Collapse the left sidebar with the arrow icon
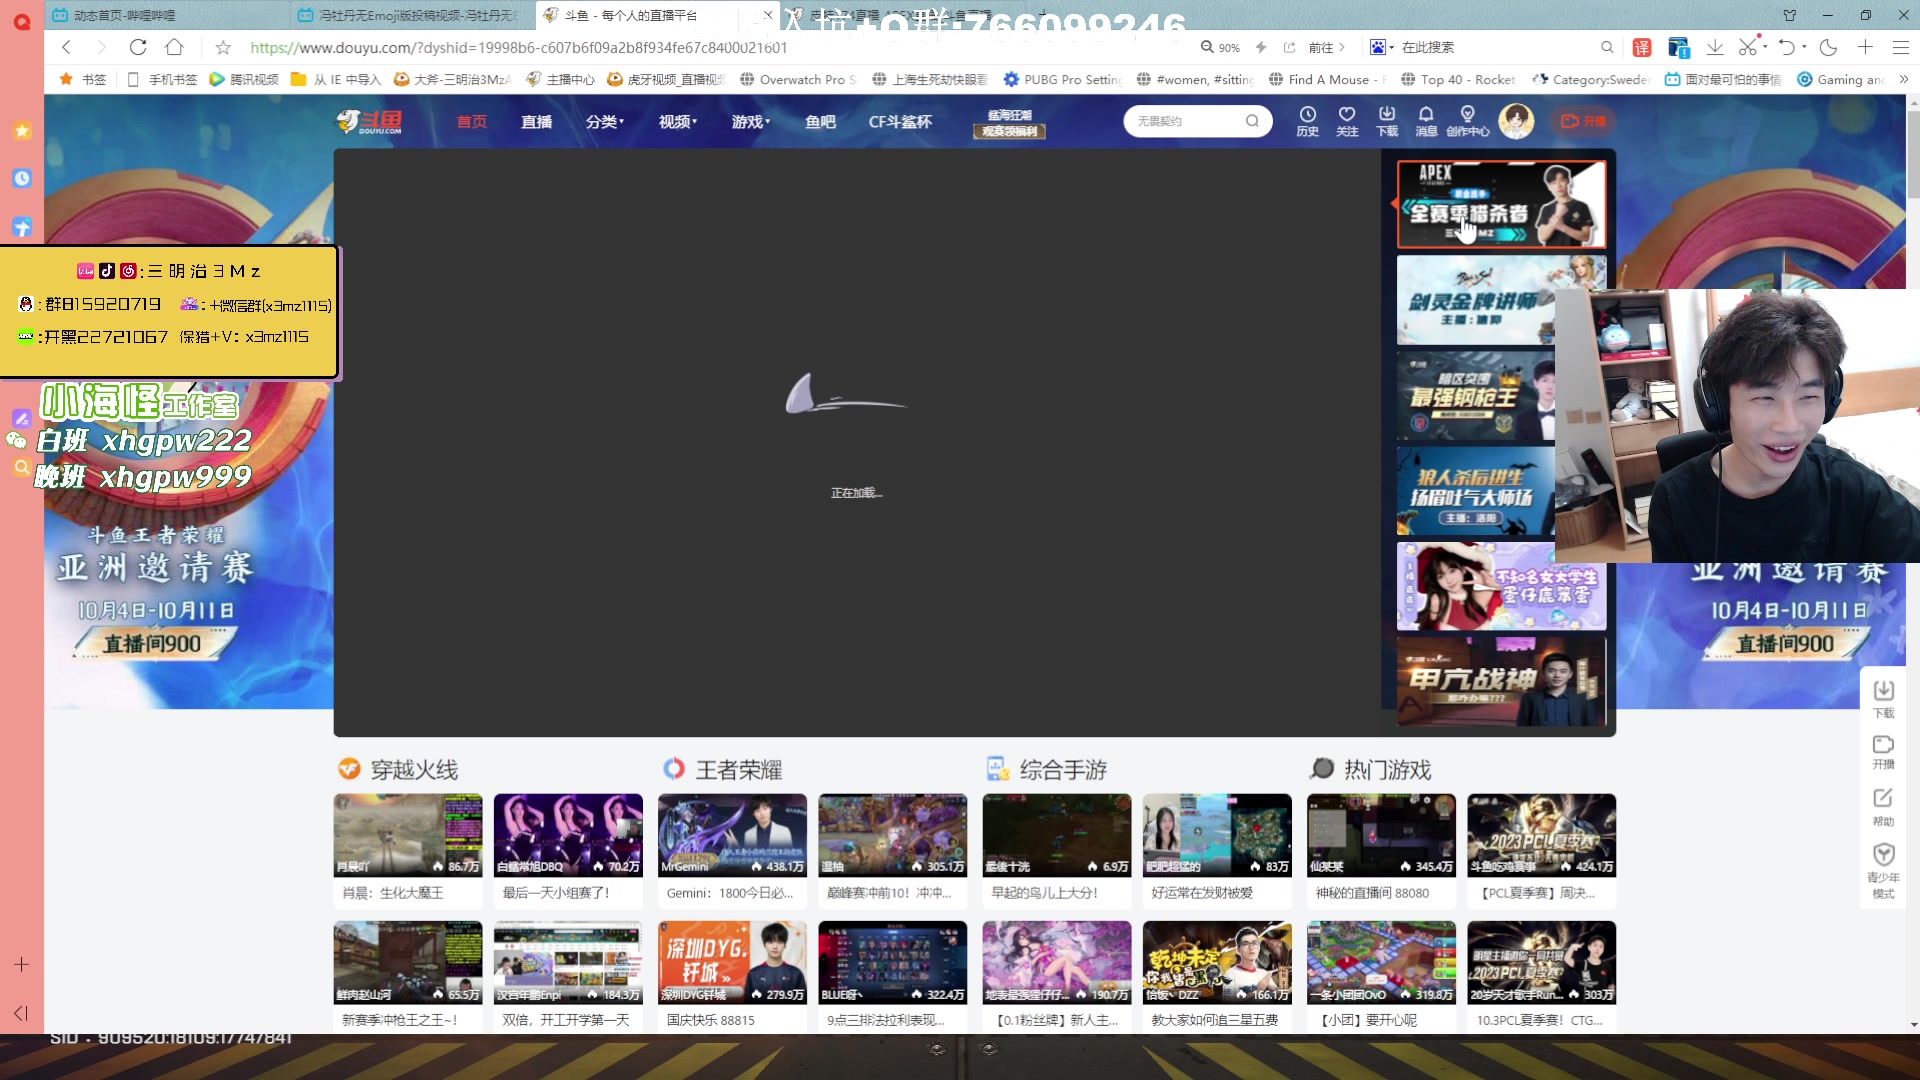 coord(21,1013)
